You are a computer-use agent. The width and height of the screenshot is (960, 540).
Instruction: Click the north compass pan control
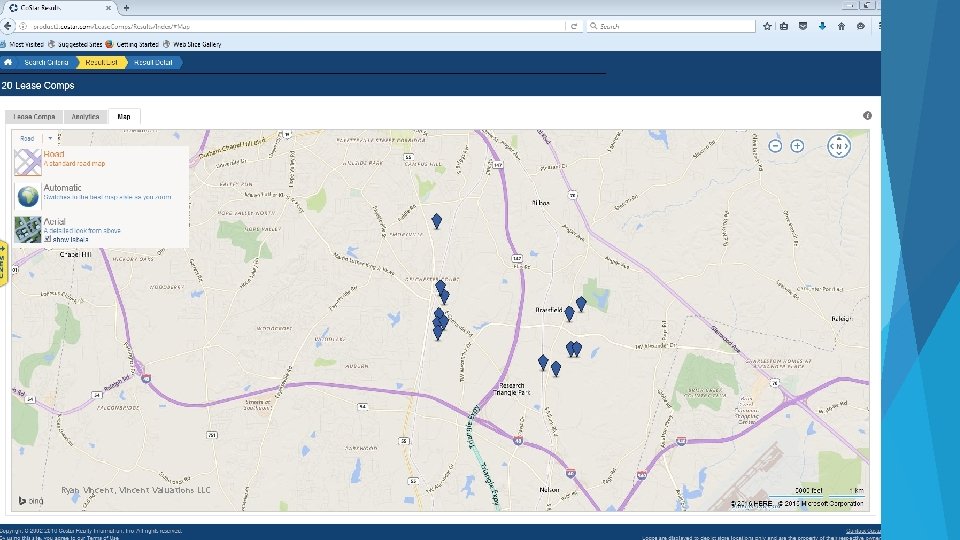(839, 146)
